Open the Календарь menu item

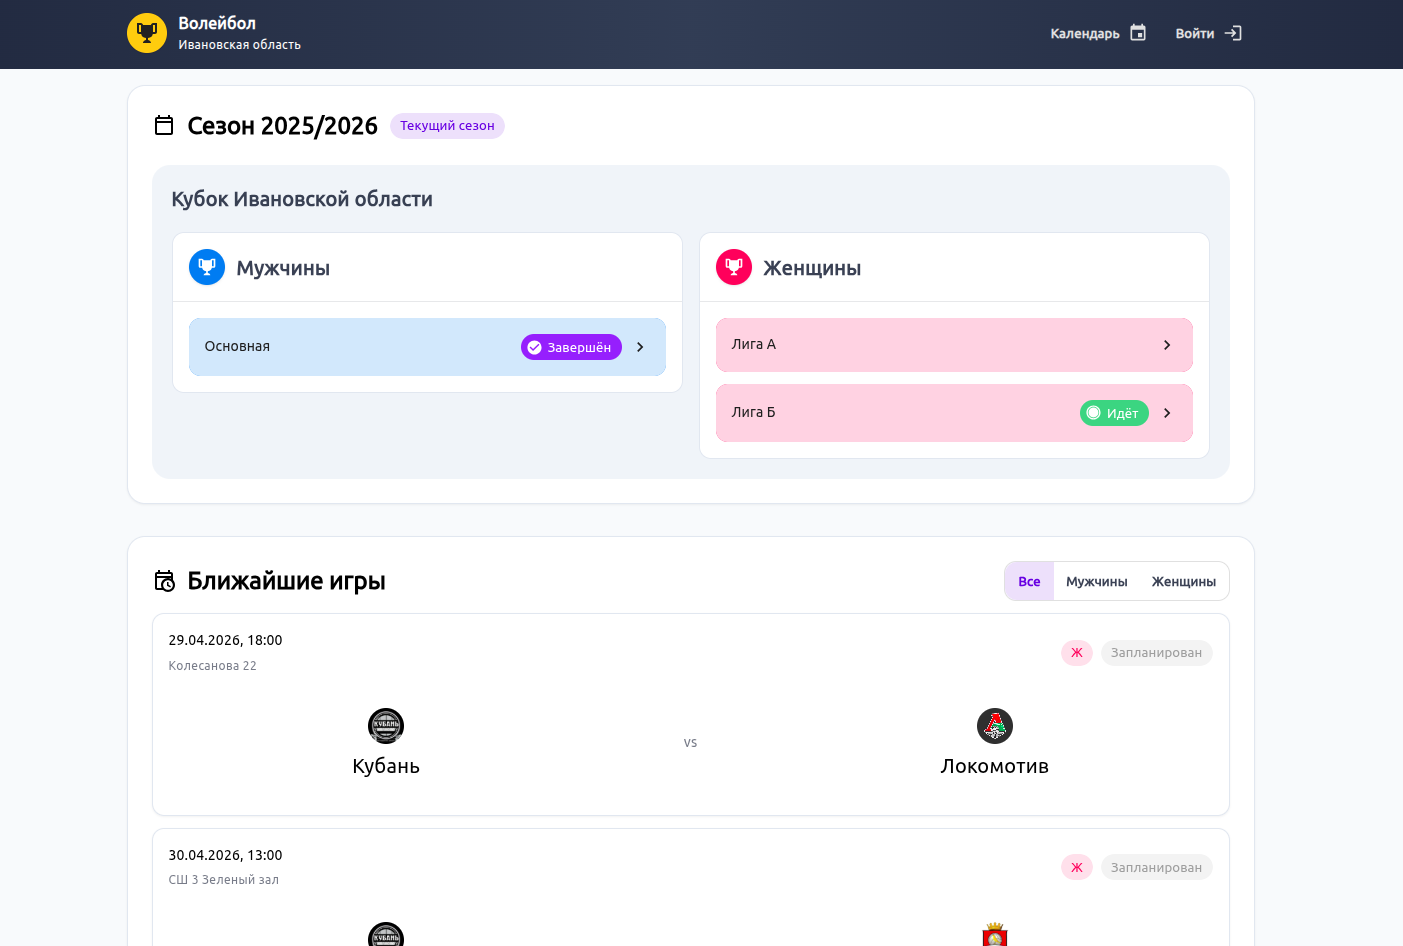pyautogui.click(x=1085, y=34)
